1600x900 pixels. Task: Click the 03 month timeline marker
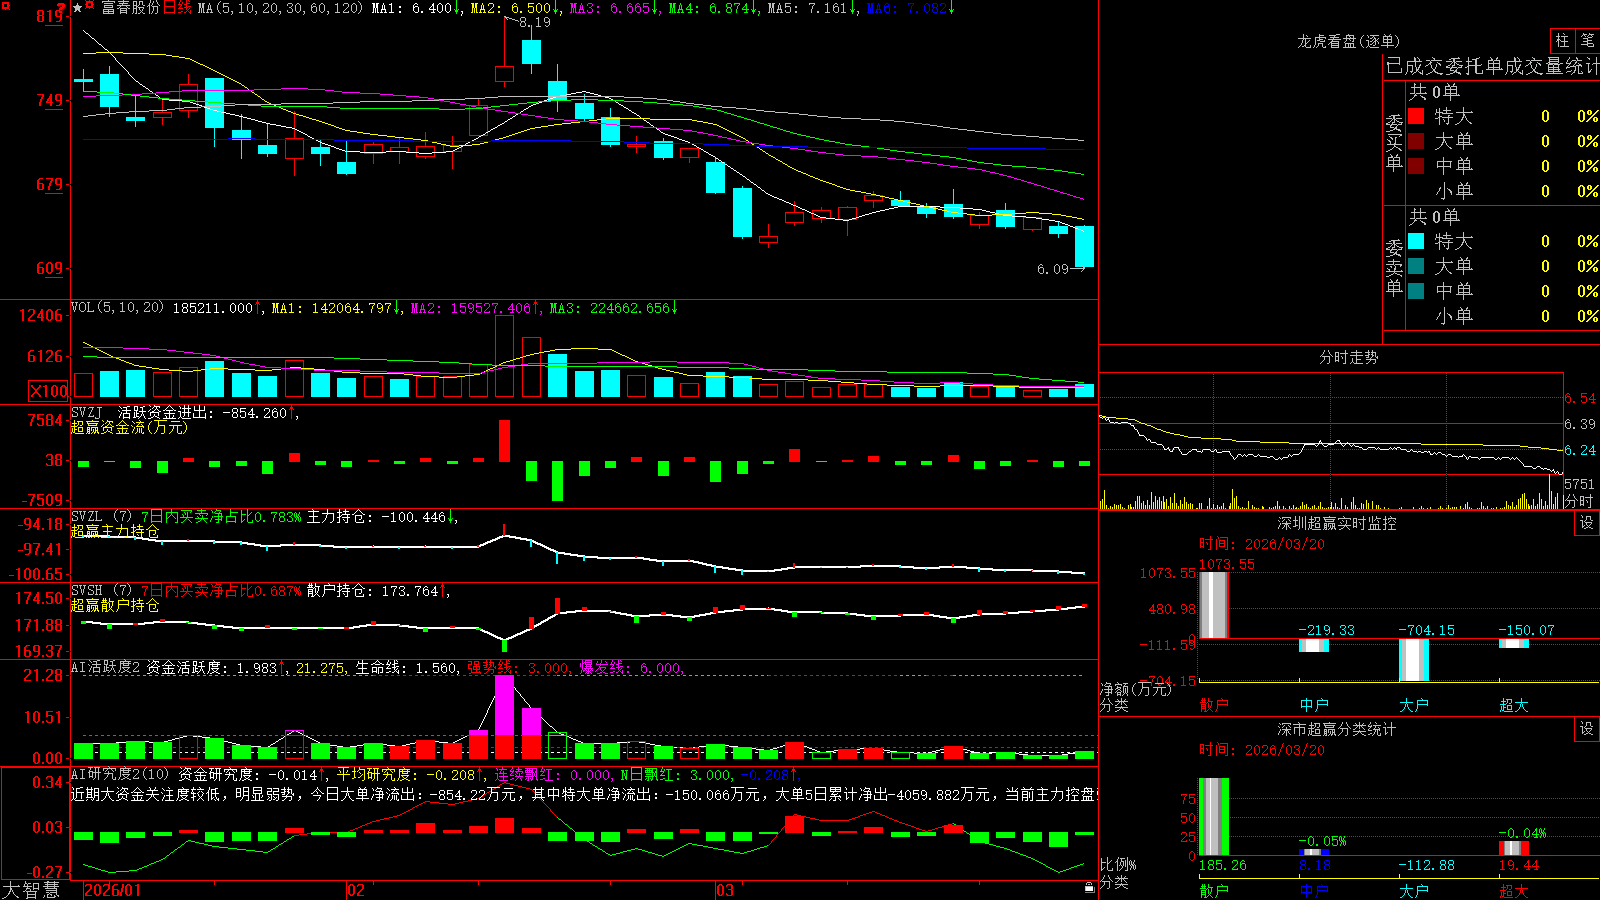725,890
